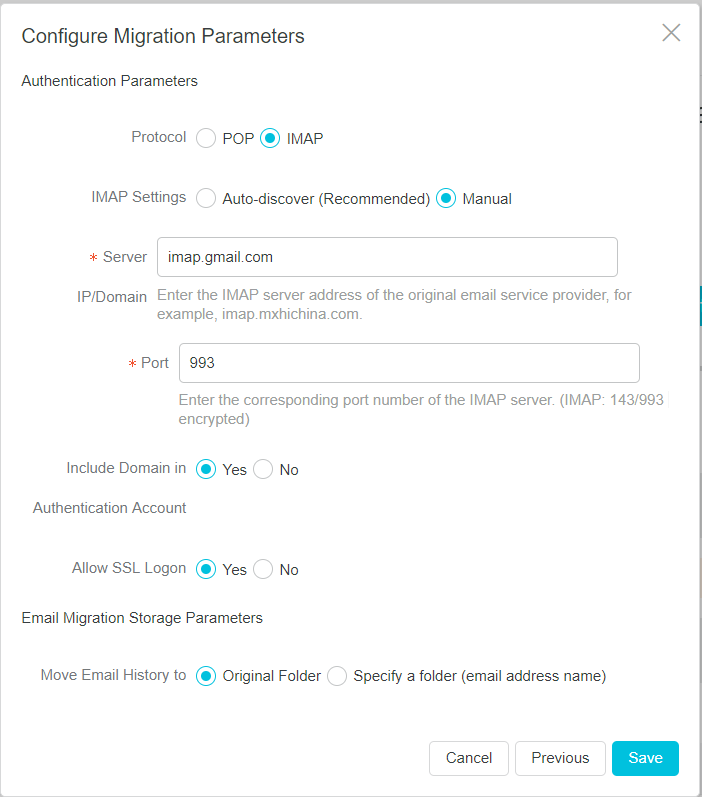This screenshot has height=797, width=702.
Task: Disable SSL Logon by selecting No
Action: 263,570
